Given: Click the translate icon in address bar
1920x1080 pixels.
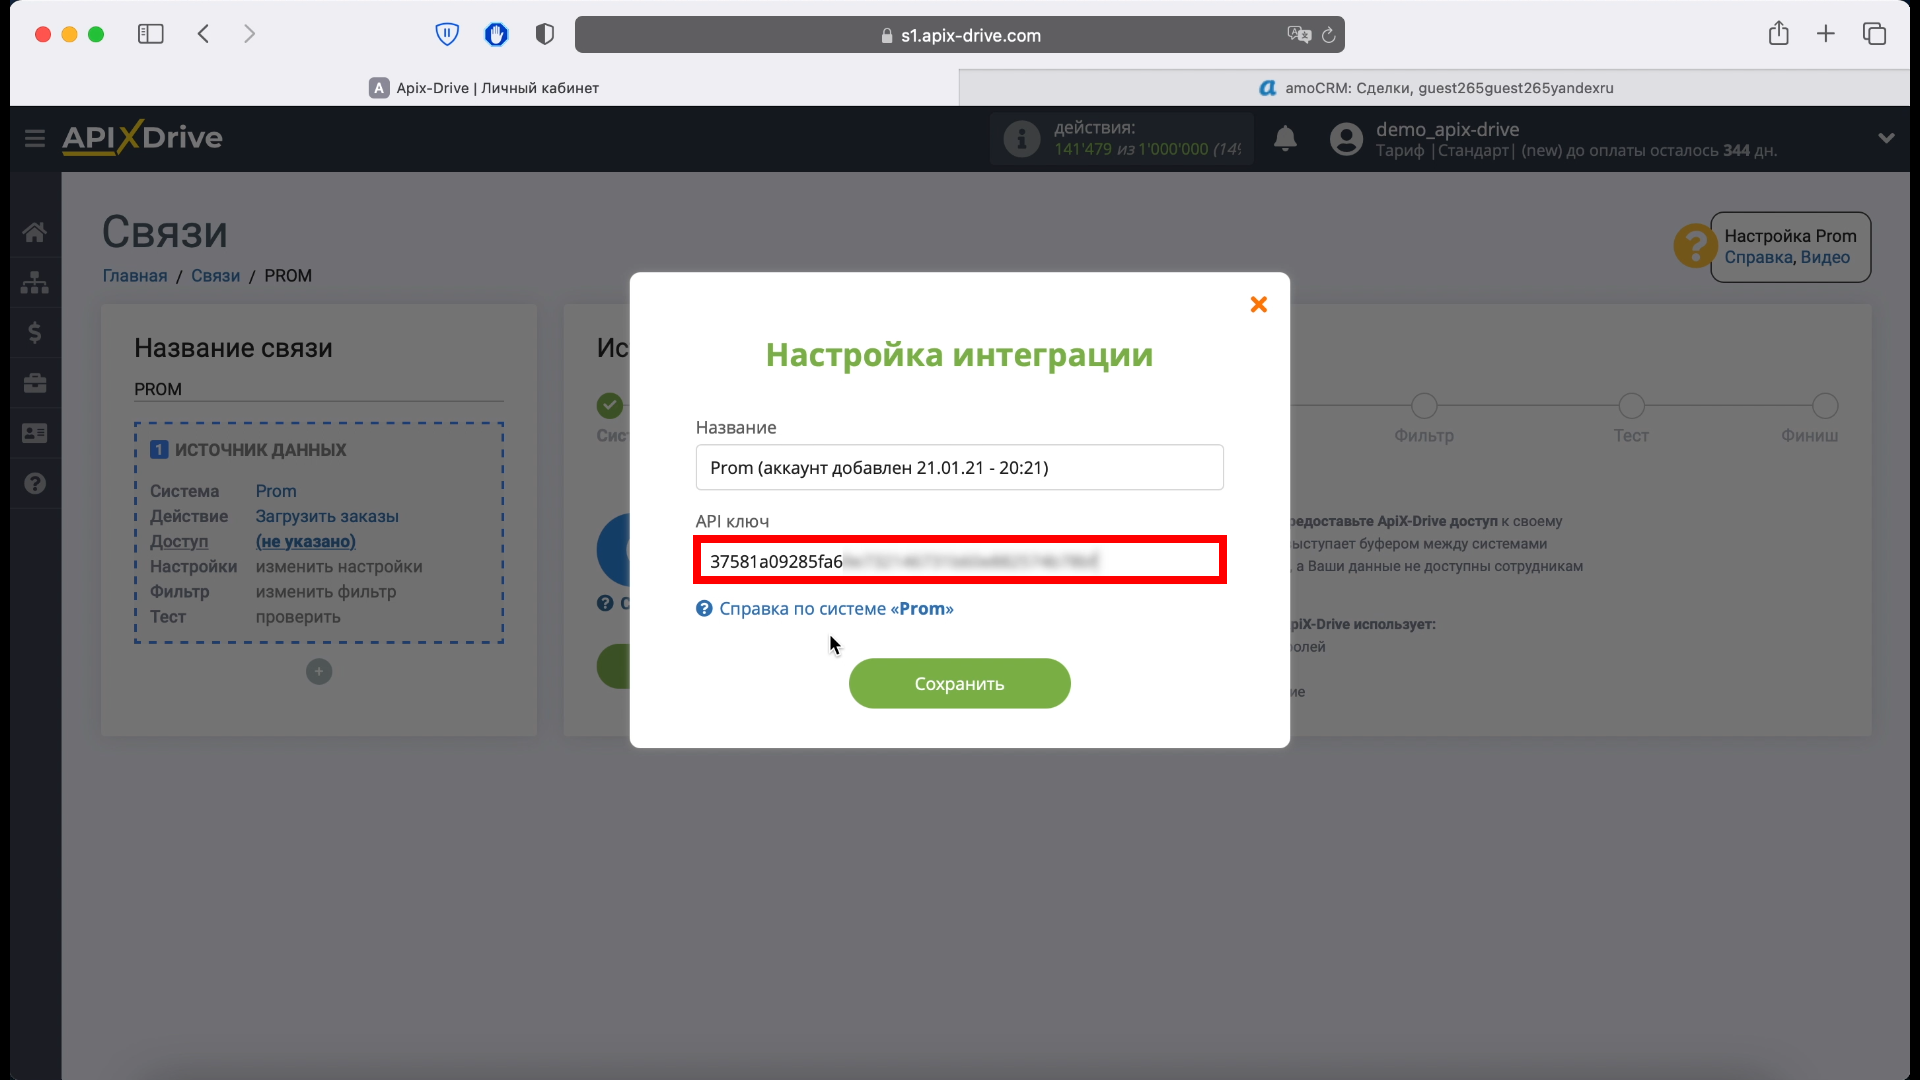Looking at the screenshot, I should (1299, 35).
